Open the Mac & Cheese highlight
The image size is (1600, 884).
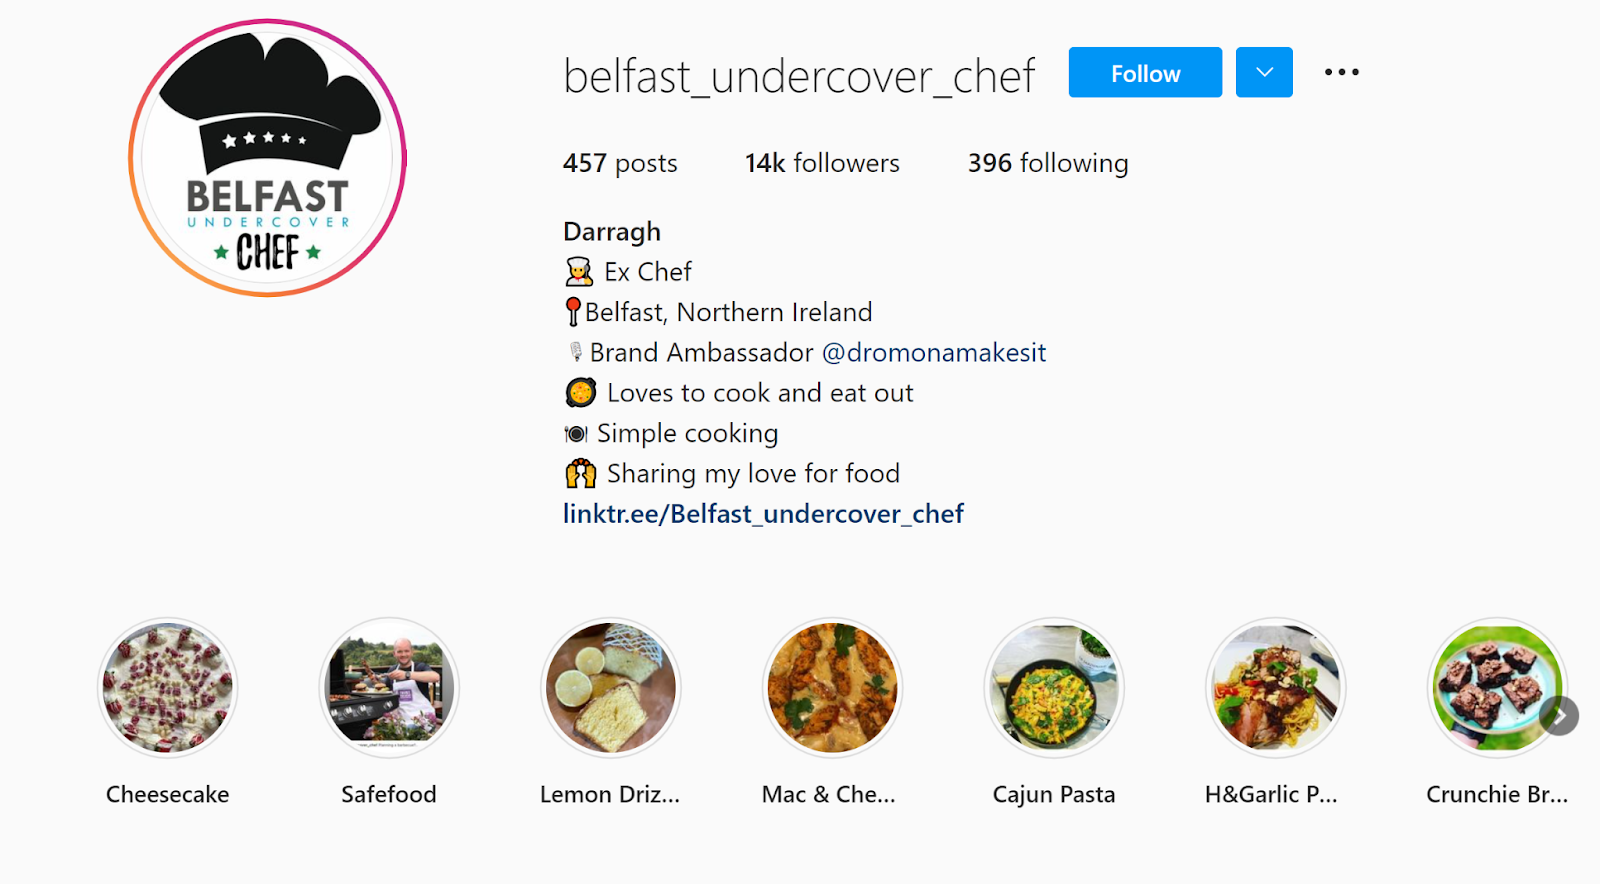[x=832, y=688]
